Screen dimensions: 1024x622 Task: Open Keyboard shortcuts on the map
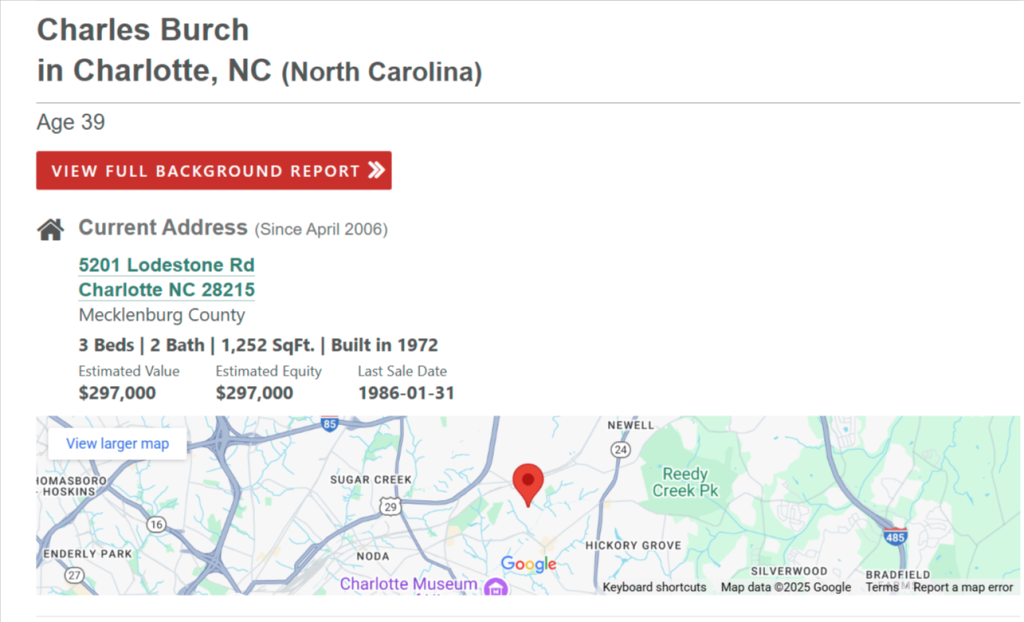pos(654,587)
